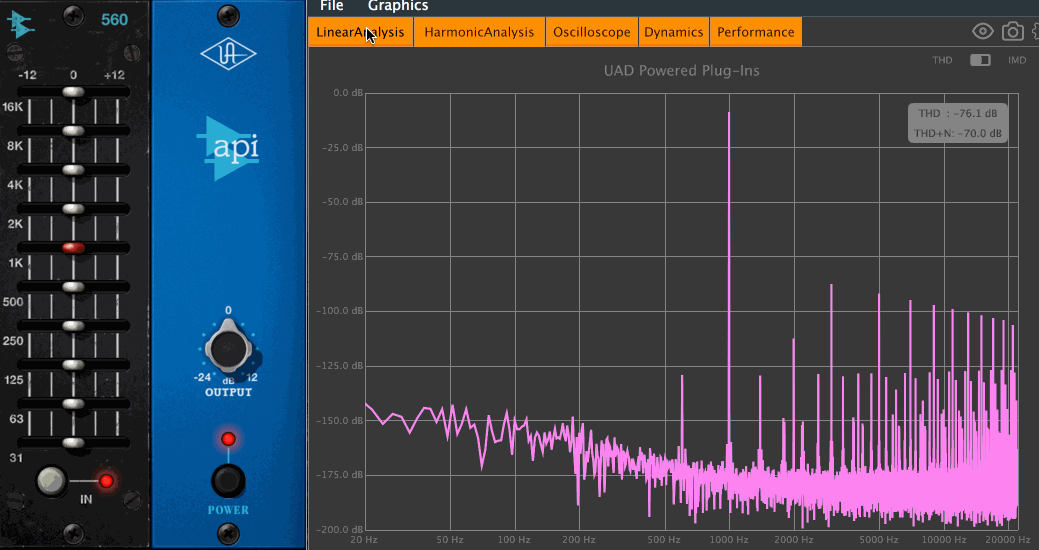
Task: Flip the THD / IMD switch
Action: point(980,60)
